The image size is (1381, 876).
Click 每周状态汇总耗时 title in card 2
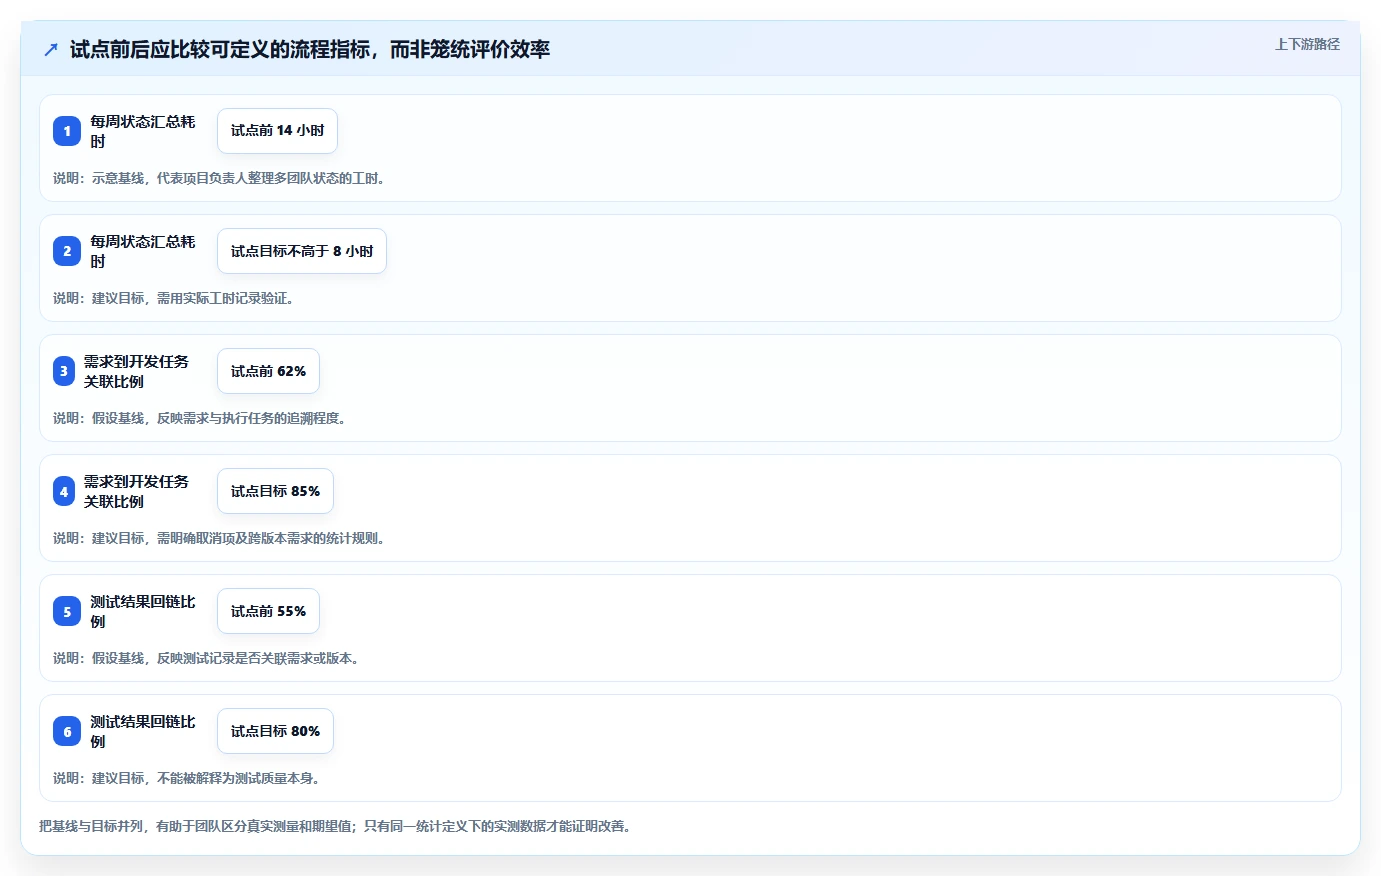click(143, 251)
